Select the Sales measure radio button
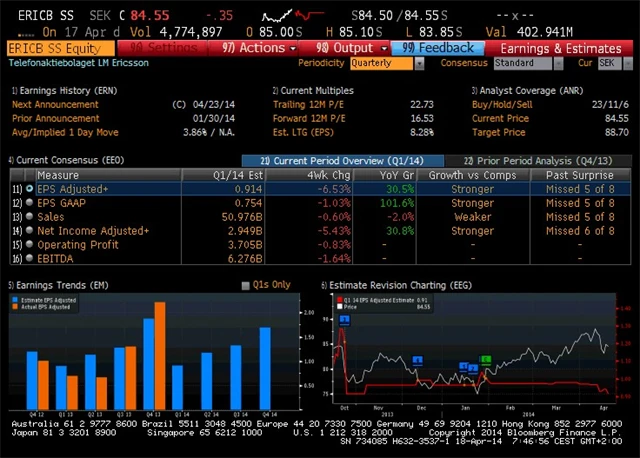 (29, 216)
